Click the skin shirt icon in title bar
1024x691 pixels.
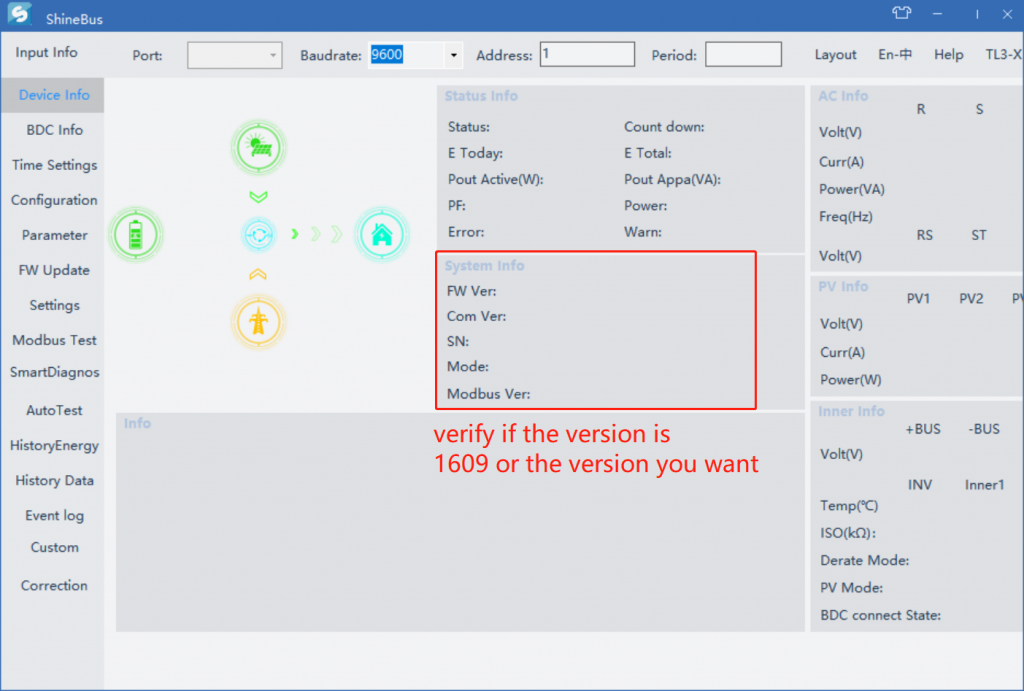click(902, 13)
